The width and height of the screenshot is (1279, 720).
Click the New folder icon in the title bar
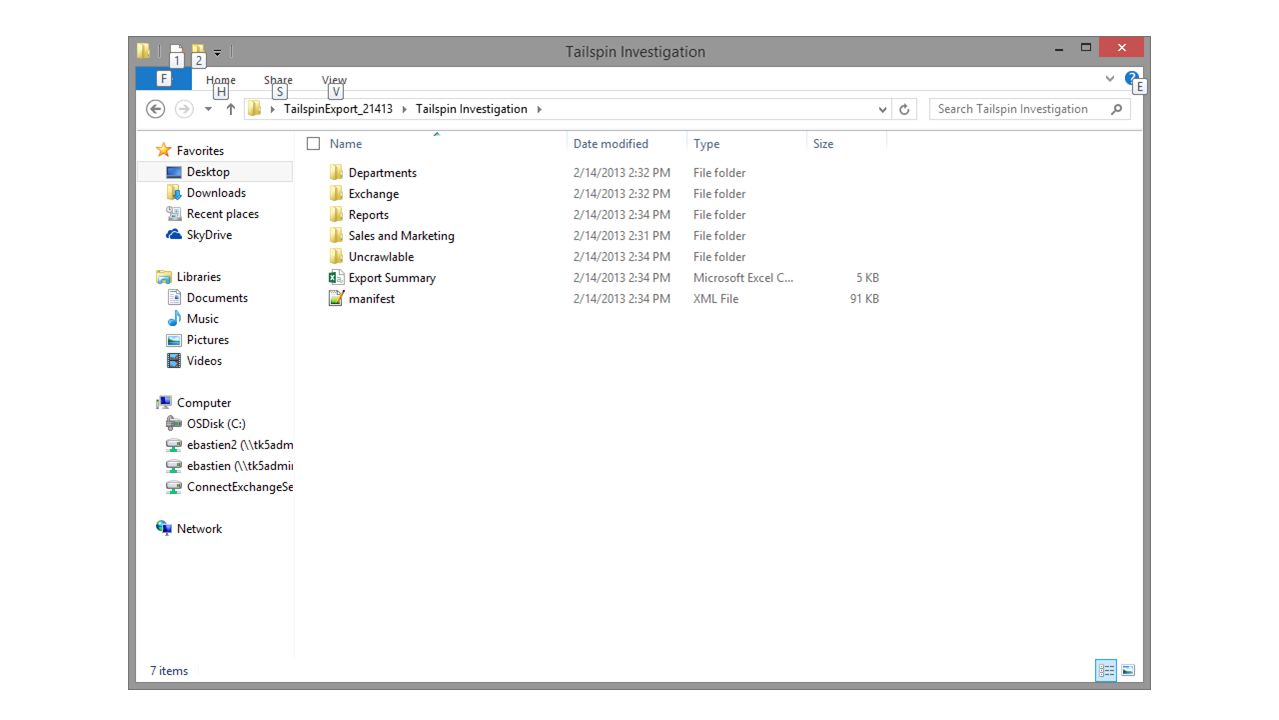(198, 51)
